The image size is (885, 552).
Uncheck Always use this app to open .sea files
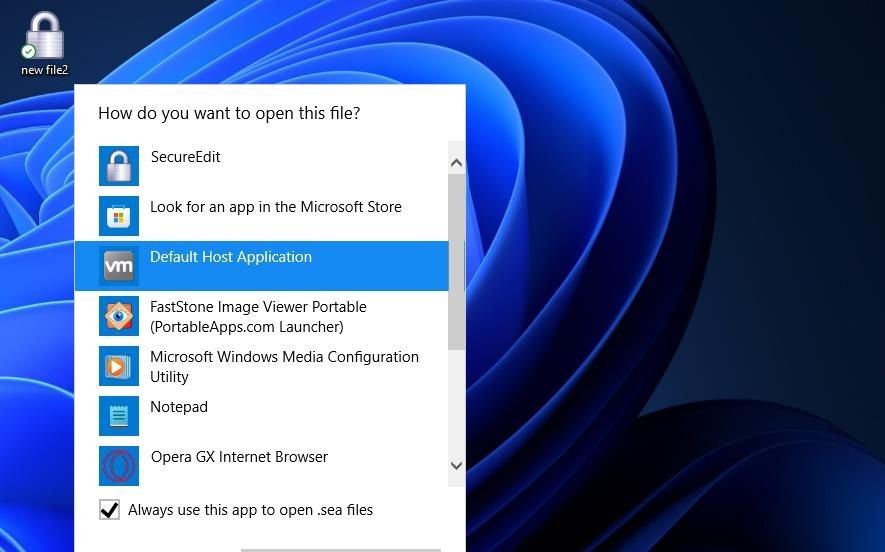[x=109, y=510]
